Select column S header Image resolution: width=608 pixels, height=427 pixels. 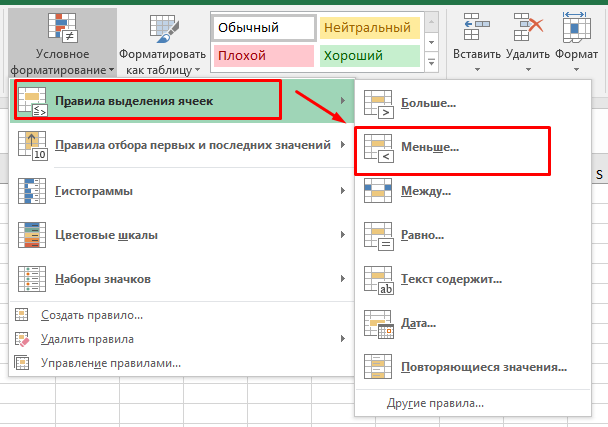click(599, 175)
